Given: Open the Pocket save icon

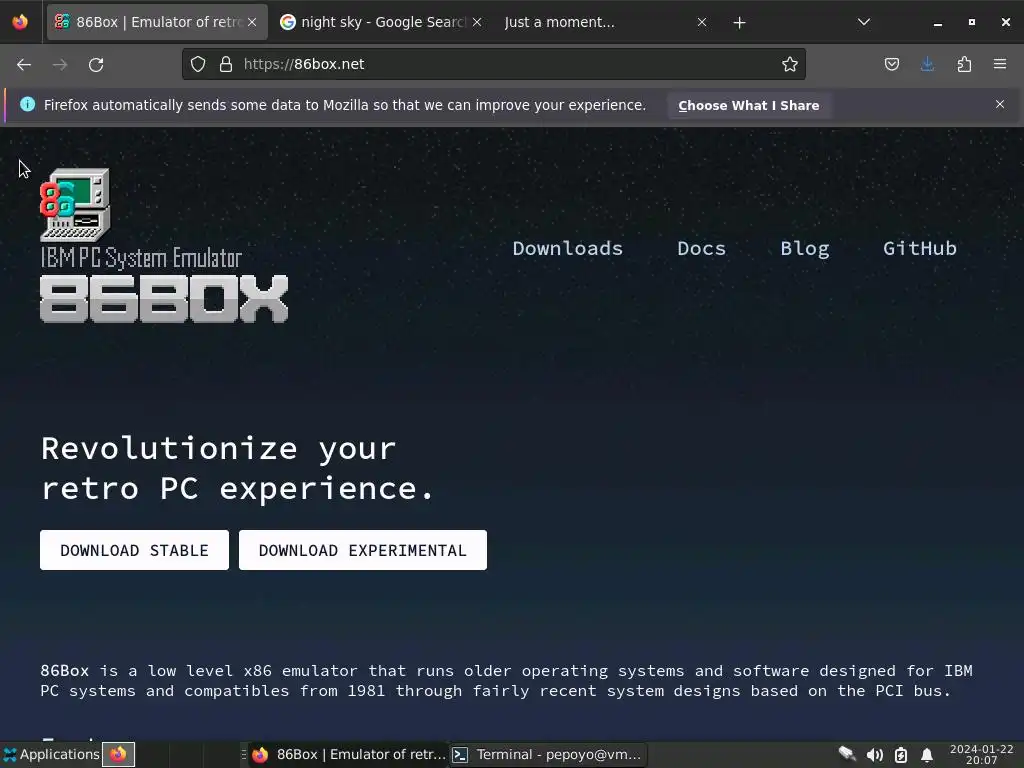Looking at the screenshot, I should (x=891, y=64).
